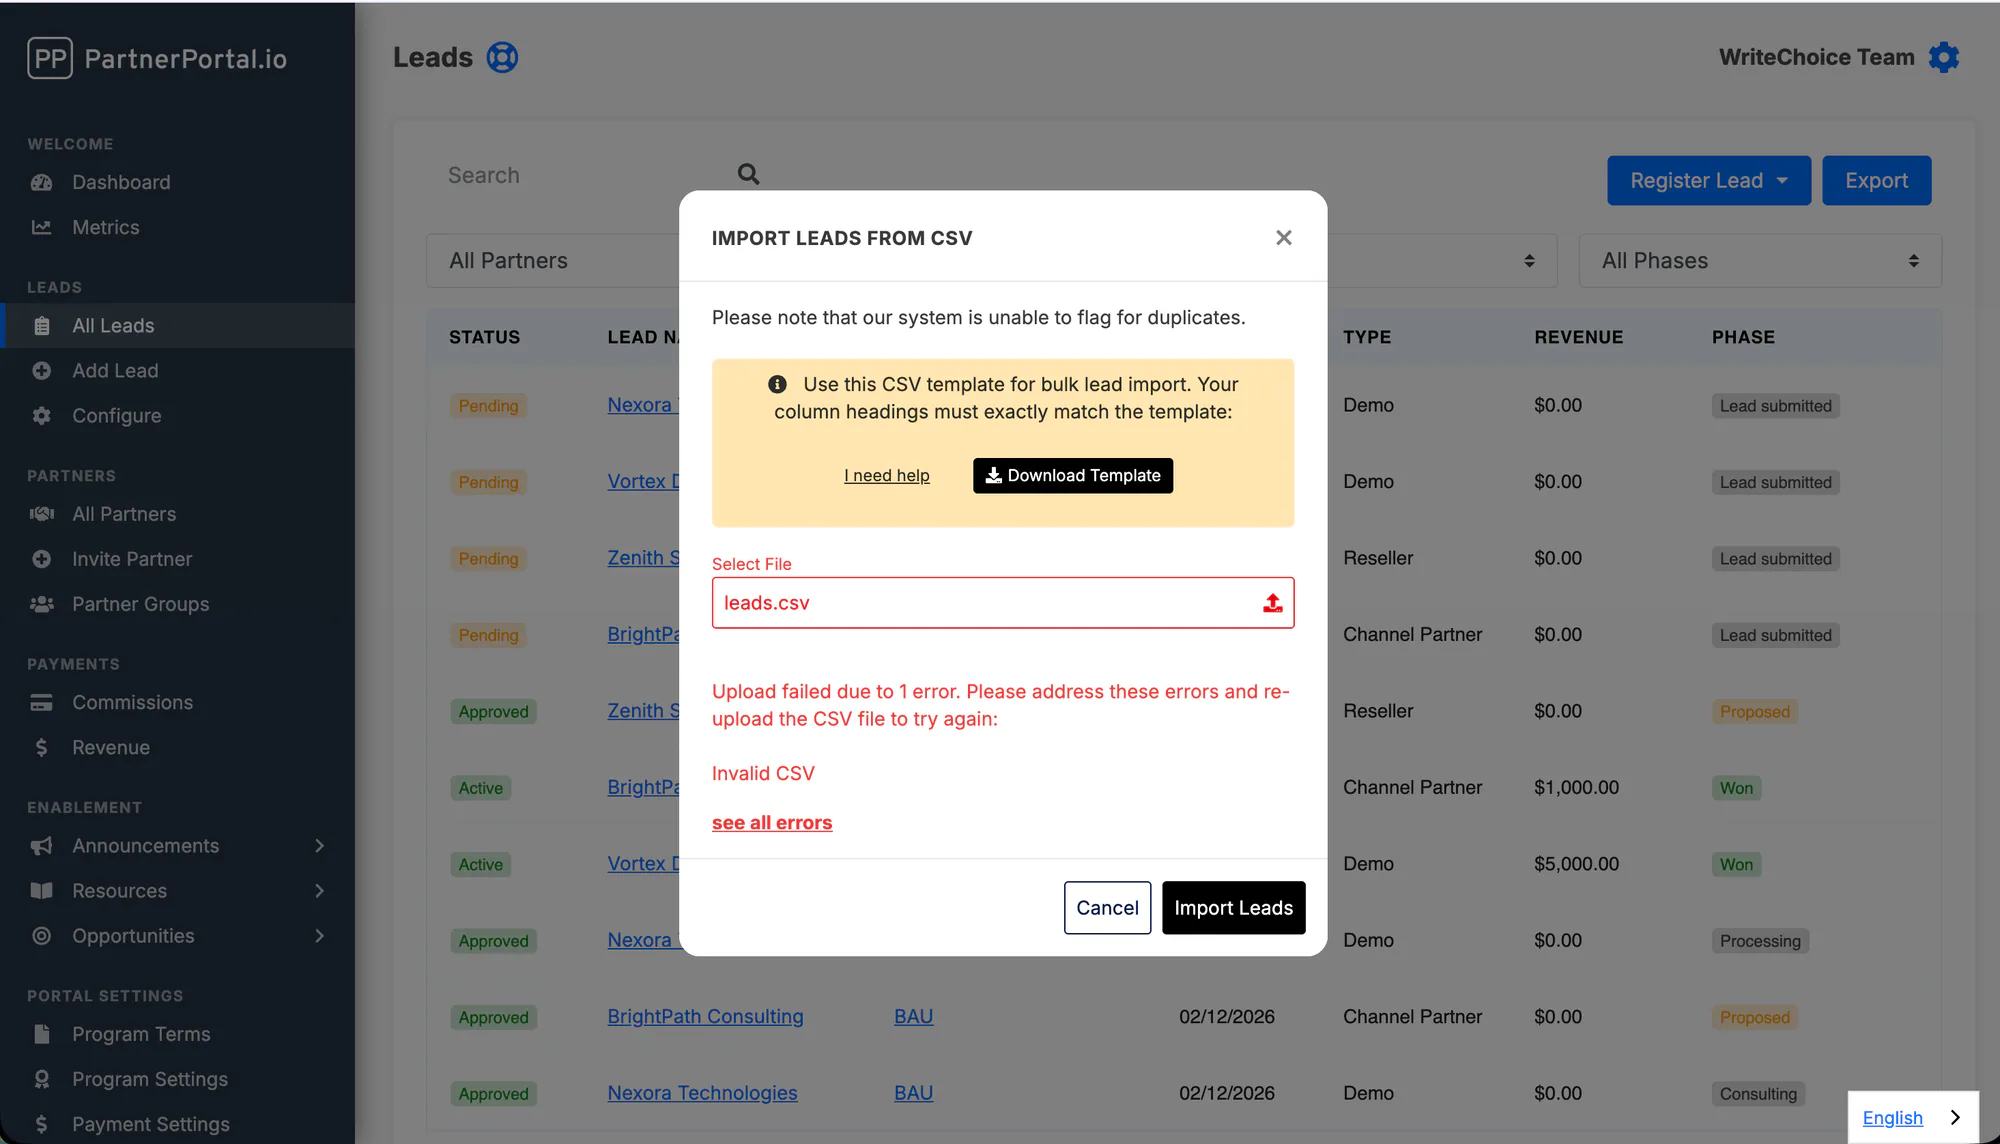Click the Opportunities target icon
Viewport: 2000px width, 1144px height.
tap(42, 936)
